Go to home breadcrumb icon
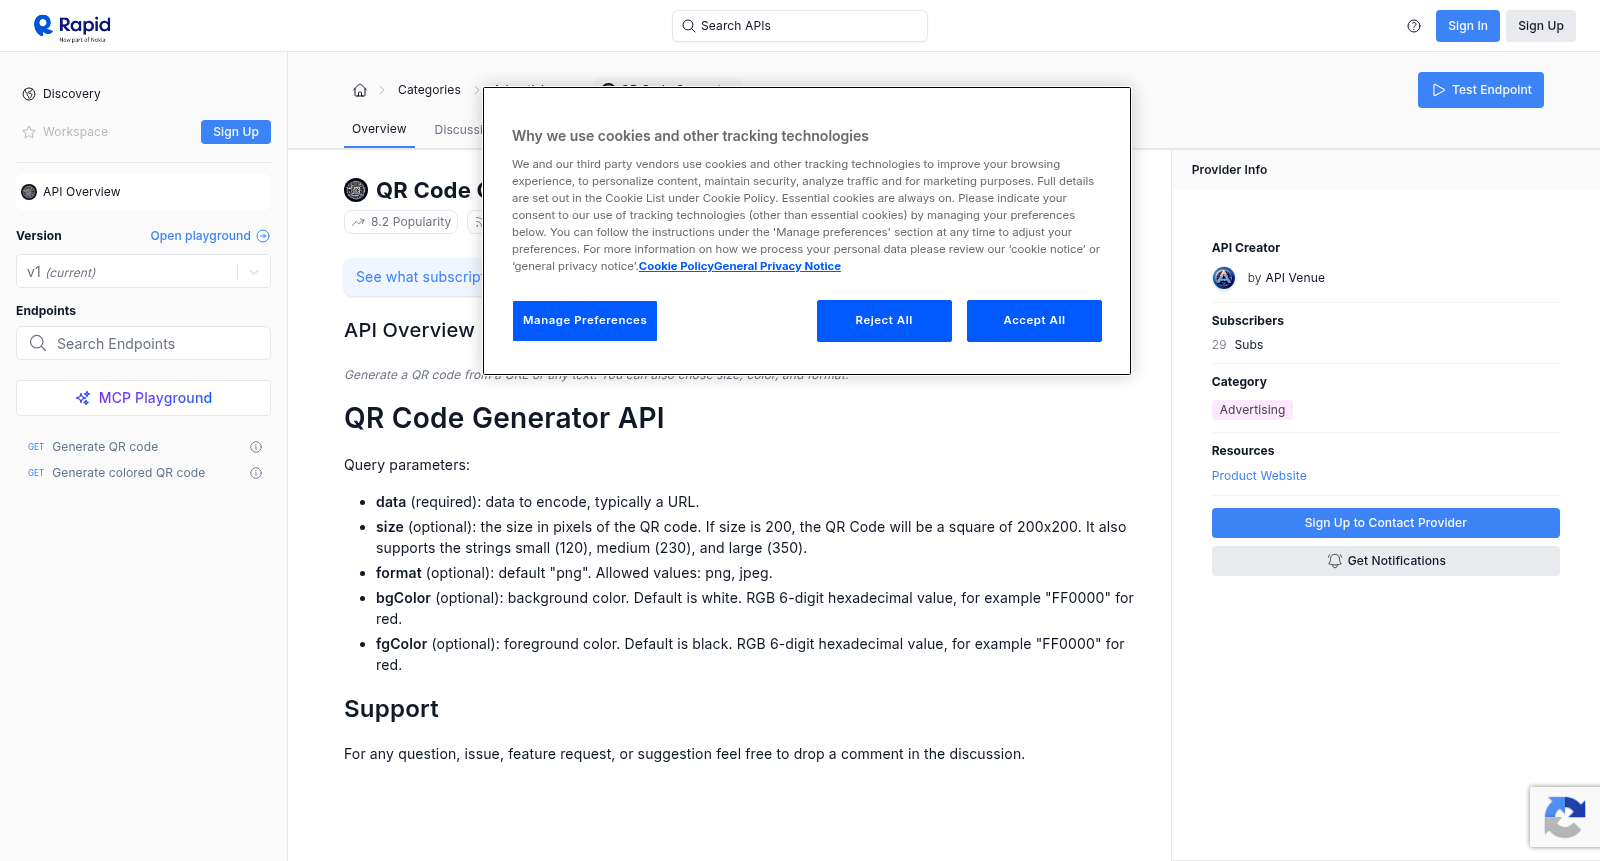 (x=360, y=90)
